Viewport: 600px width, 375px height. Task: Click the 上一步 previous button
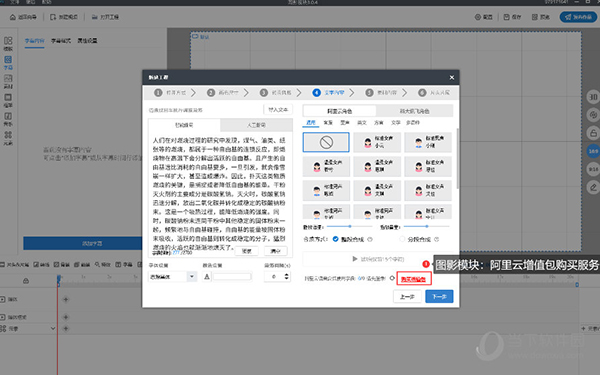[x=407, y=297]
